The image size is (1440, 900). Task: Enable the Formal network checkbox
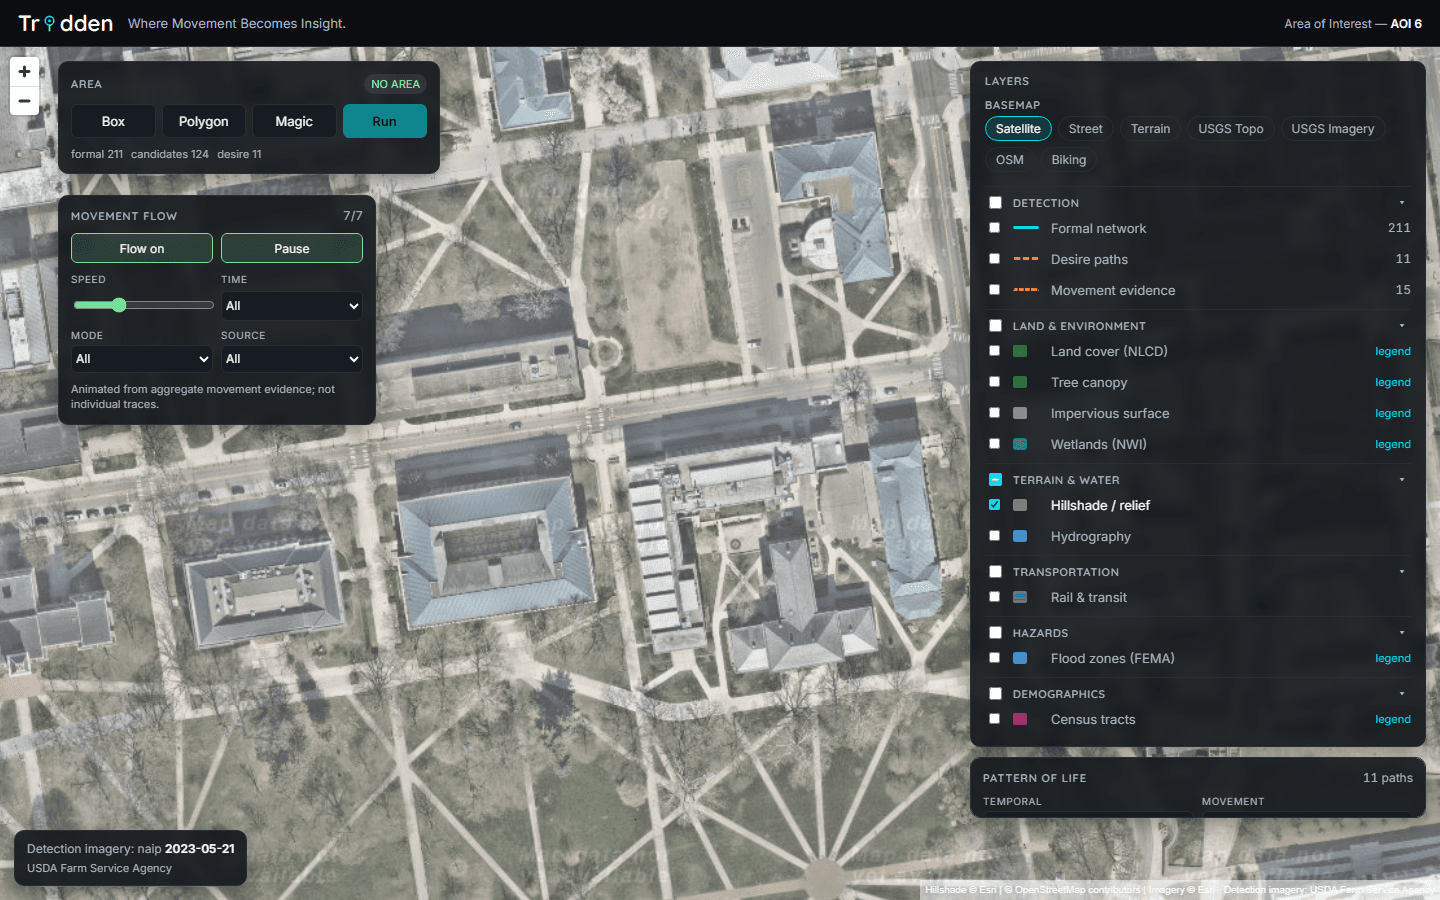click(x=994, y=228)
